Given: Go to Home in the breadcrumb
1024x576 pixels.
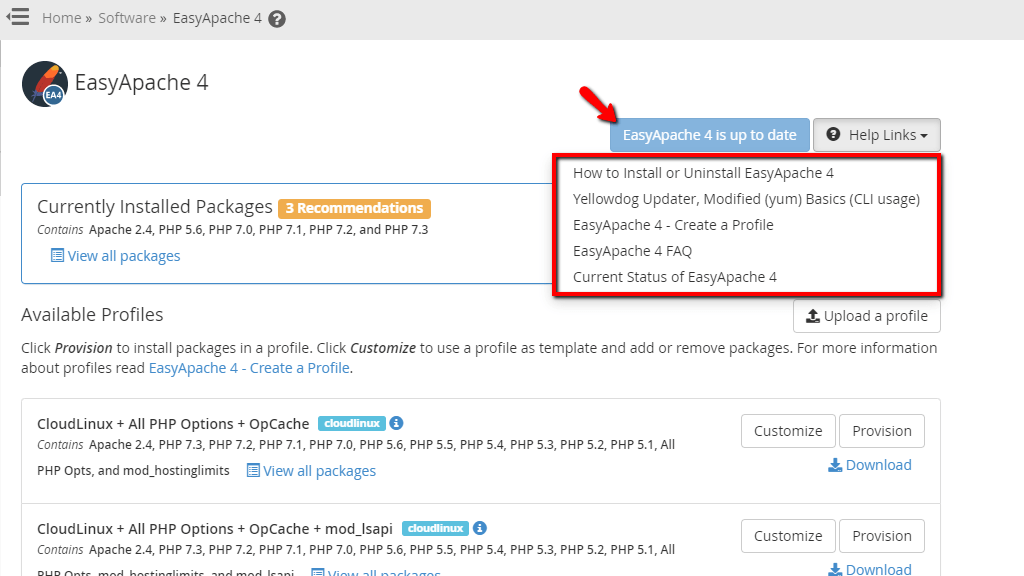Looking at the screenshot, I should coord(61,18).
